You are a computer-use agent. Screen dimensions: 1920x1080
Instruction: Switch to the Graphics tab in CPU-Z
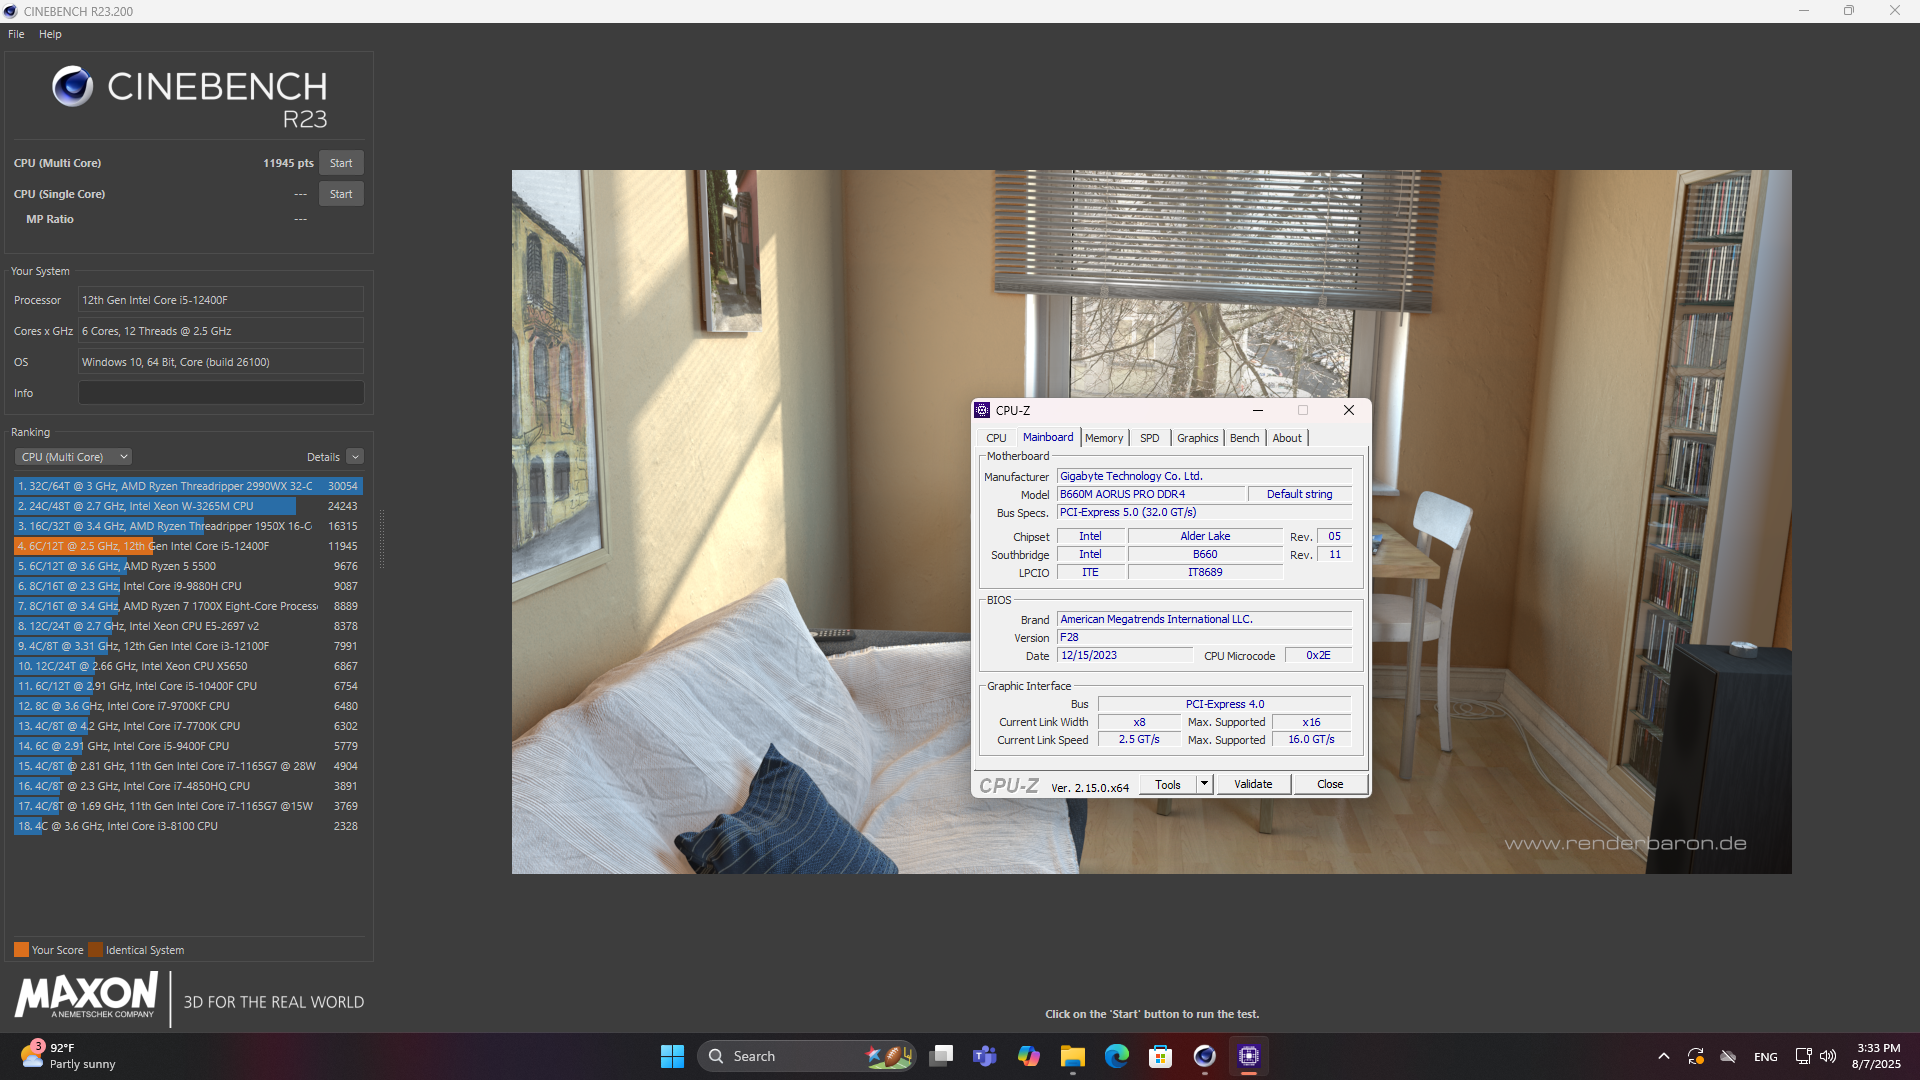tap(1197, 438)
